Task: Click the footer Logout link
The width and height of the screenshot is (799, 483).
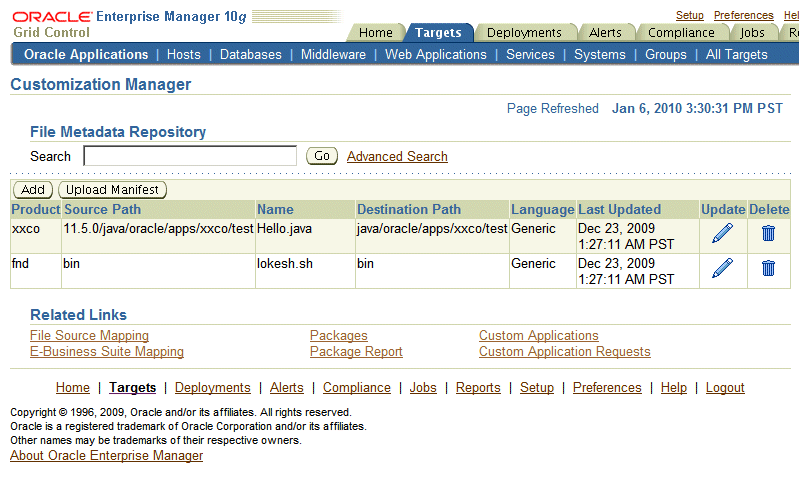Action: pyautogui.click(x=725, y=388)
